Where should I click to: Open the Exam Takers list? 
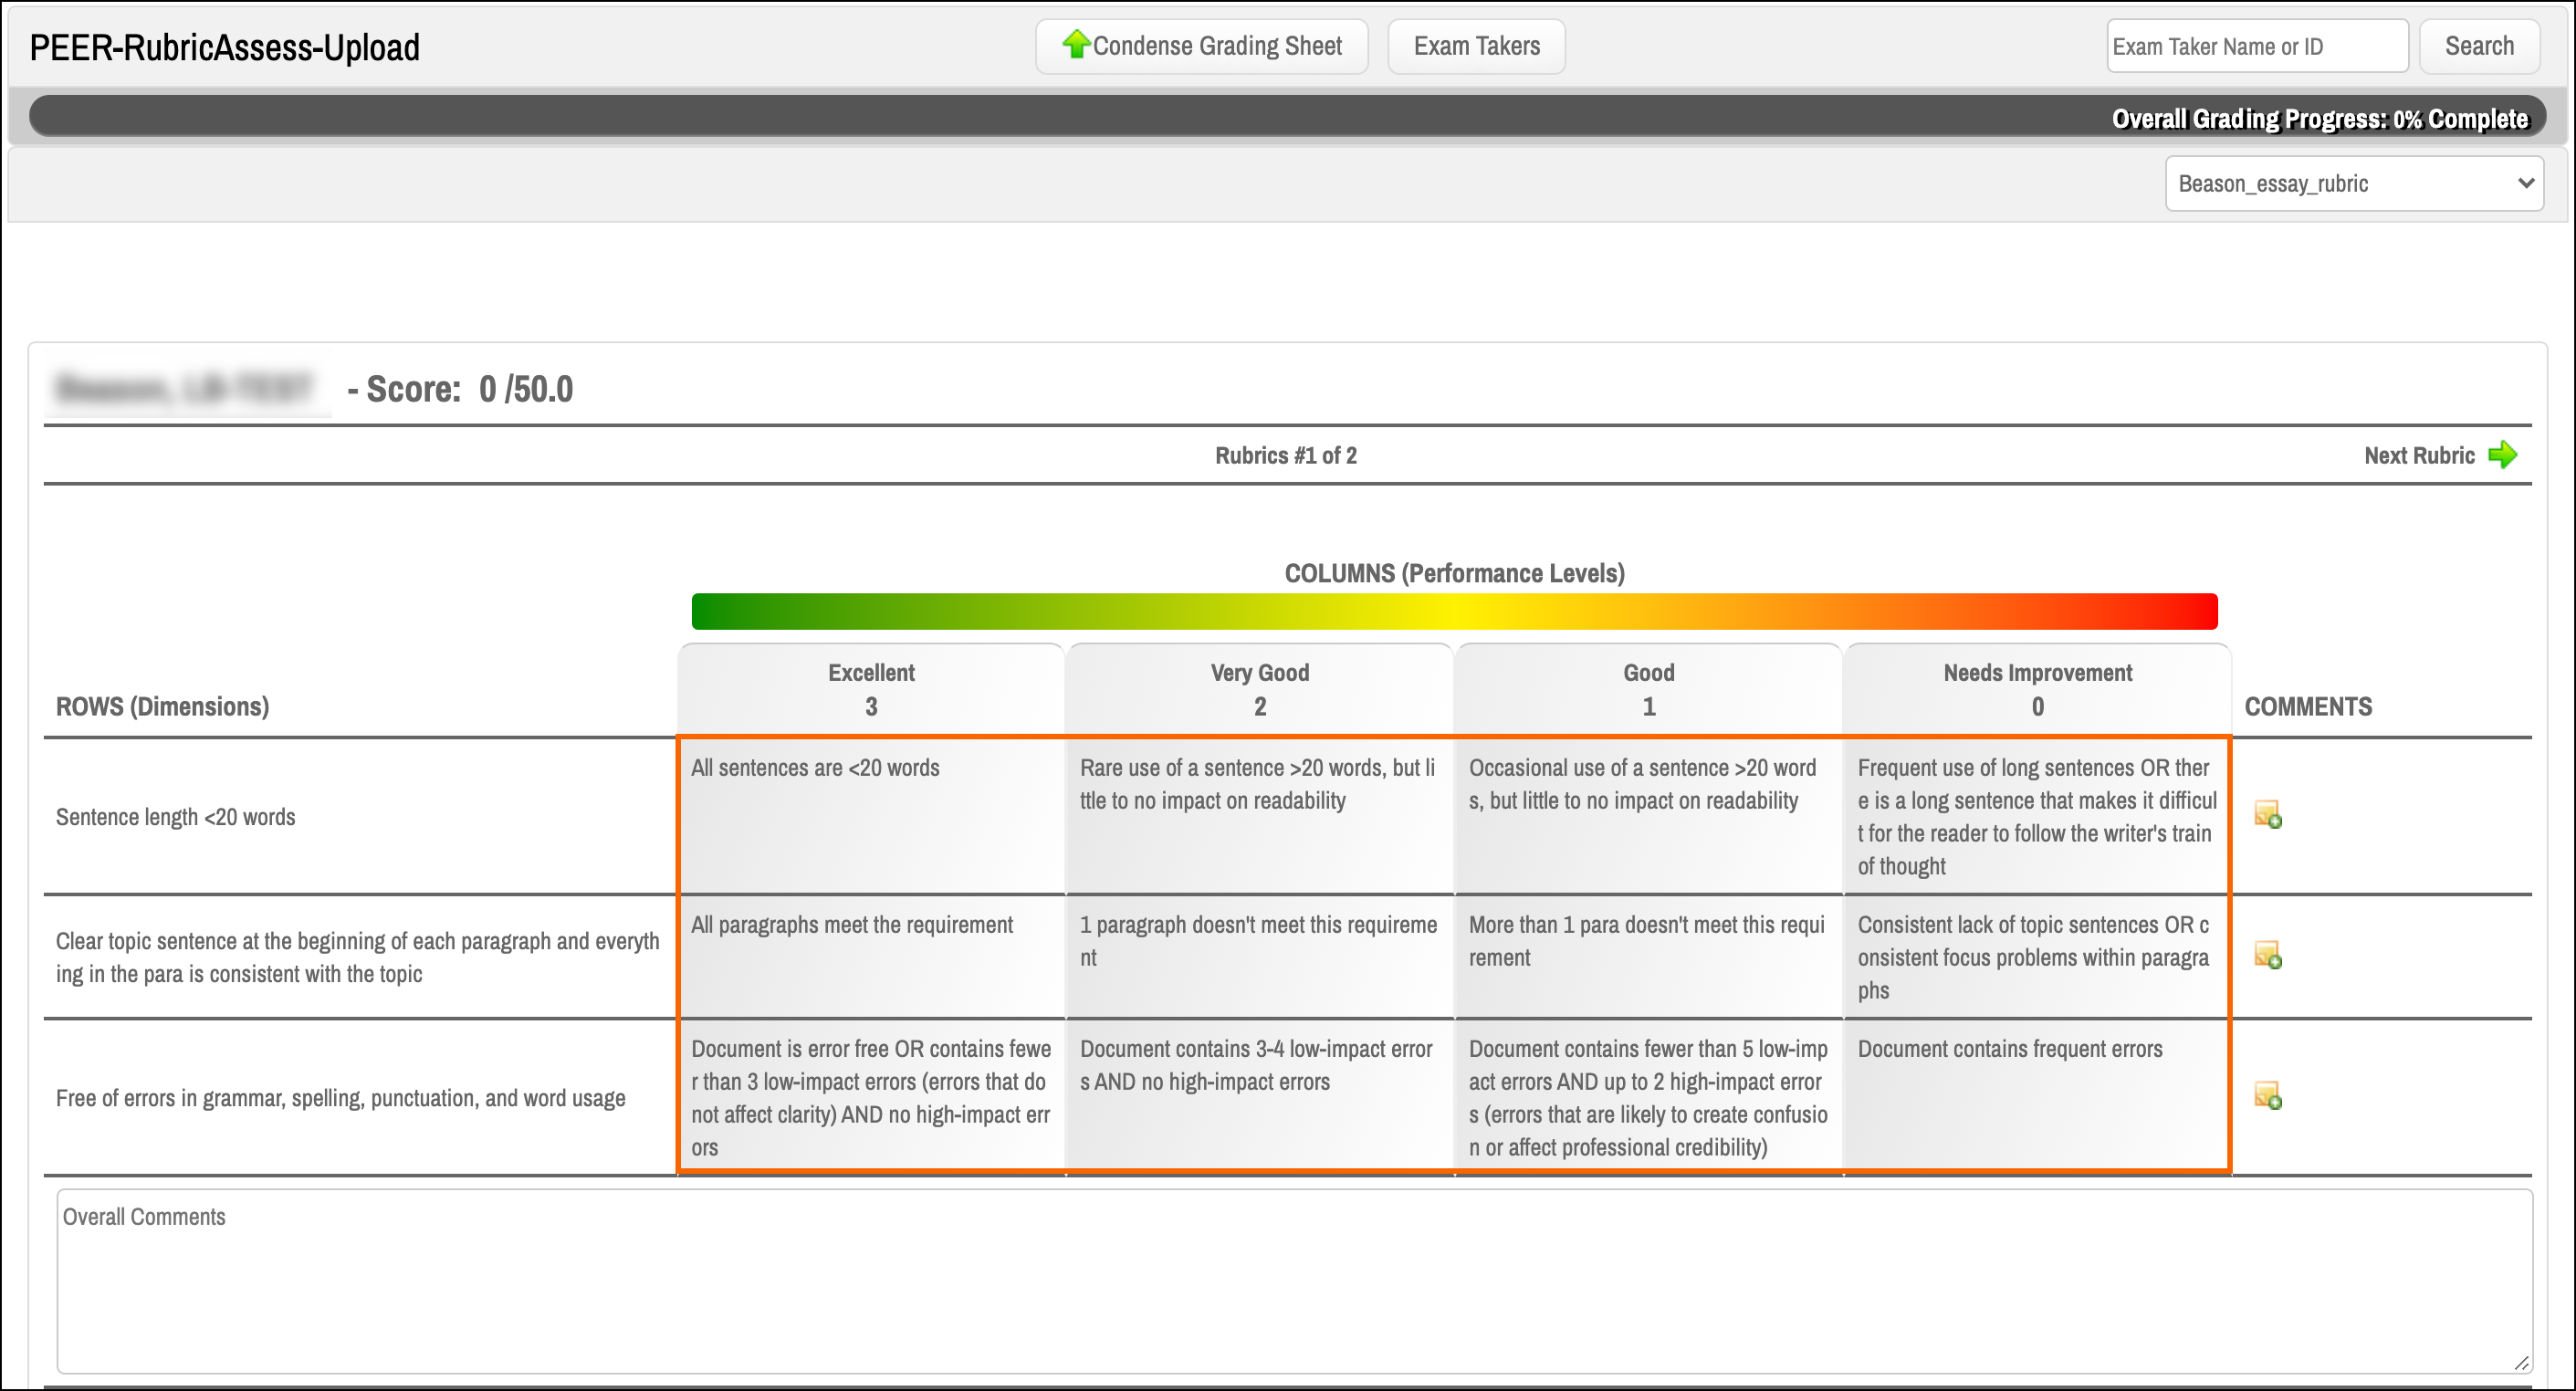(x=1476, y=46)
